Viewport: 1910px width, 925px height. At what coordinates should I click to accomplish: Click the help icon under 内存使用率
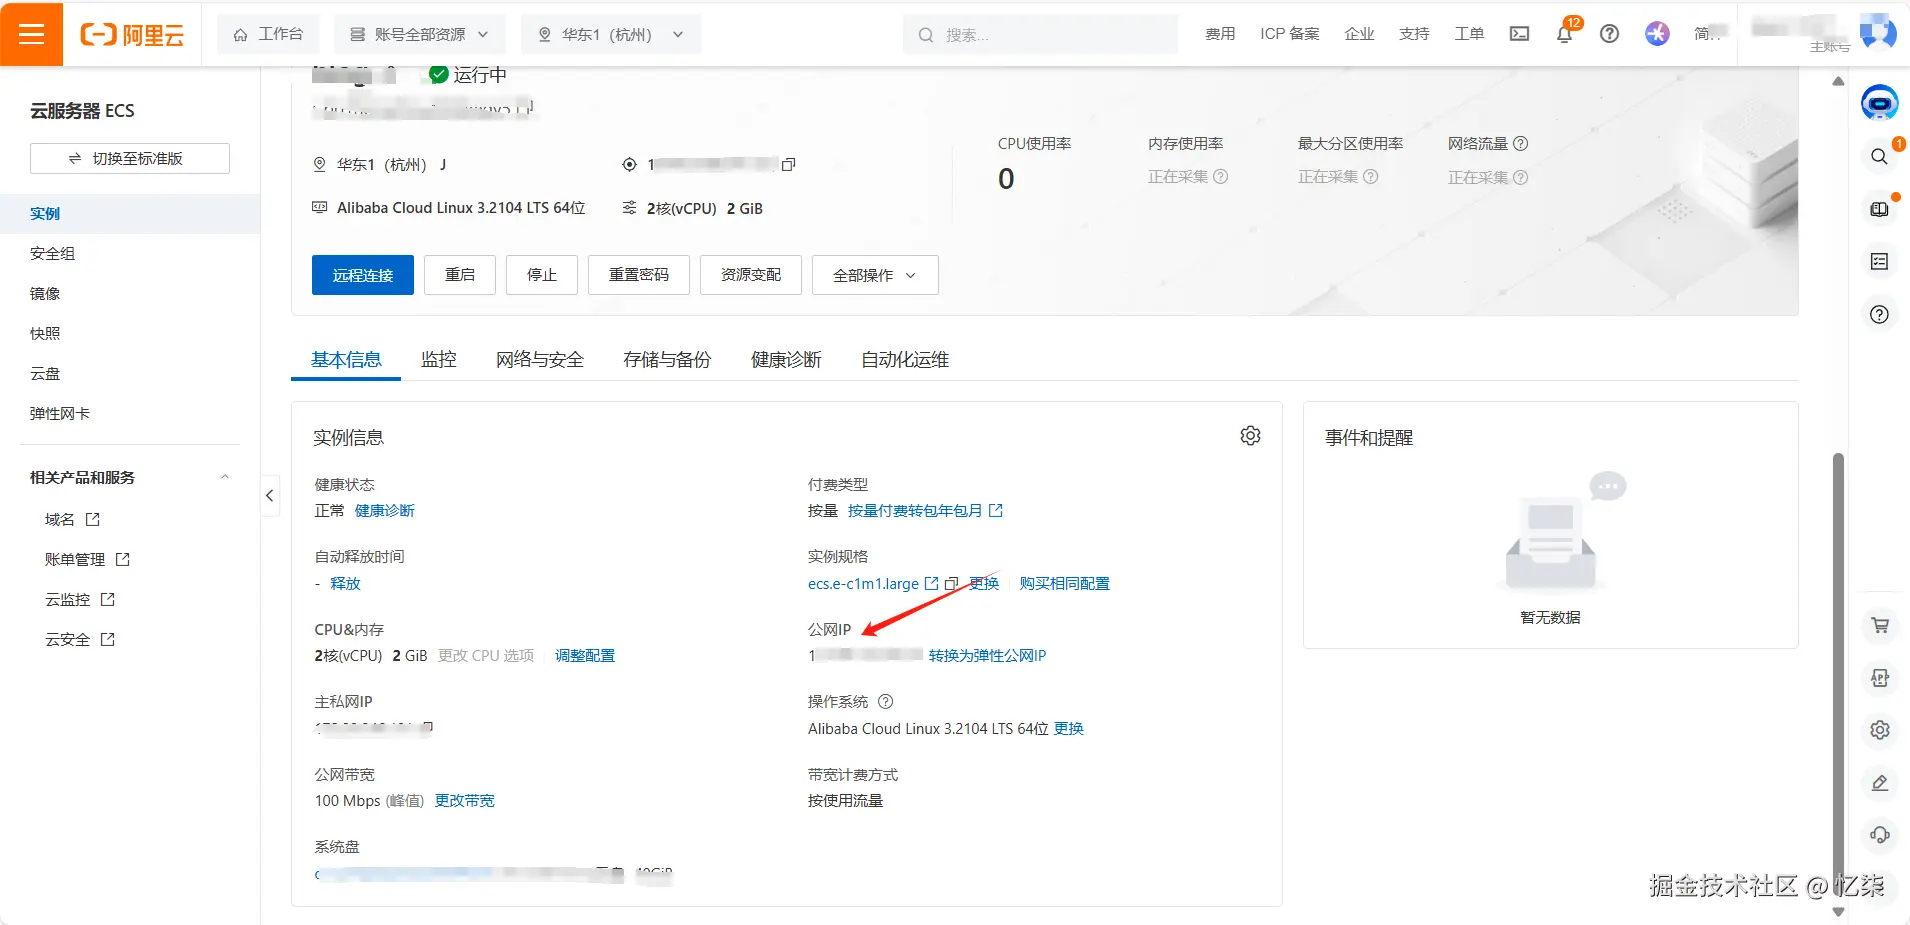(x=1221, y=177)
